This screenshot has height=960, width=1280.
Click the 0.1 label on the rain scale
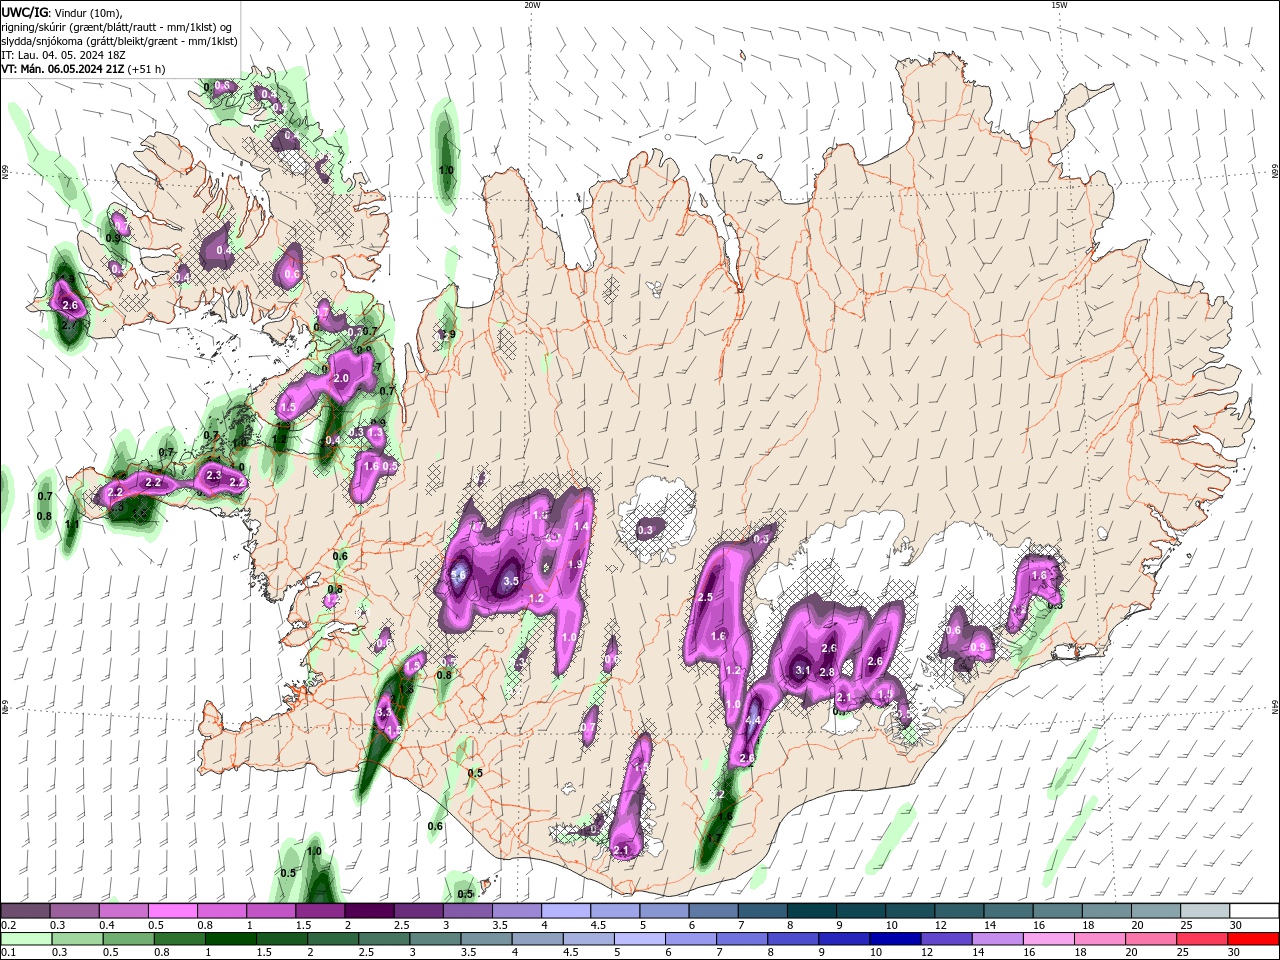coord(8,953)
